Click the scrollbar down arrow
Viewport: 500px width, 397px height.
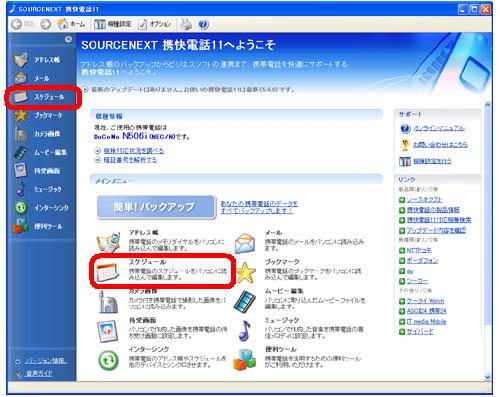tap(488, 377)
